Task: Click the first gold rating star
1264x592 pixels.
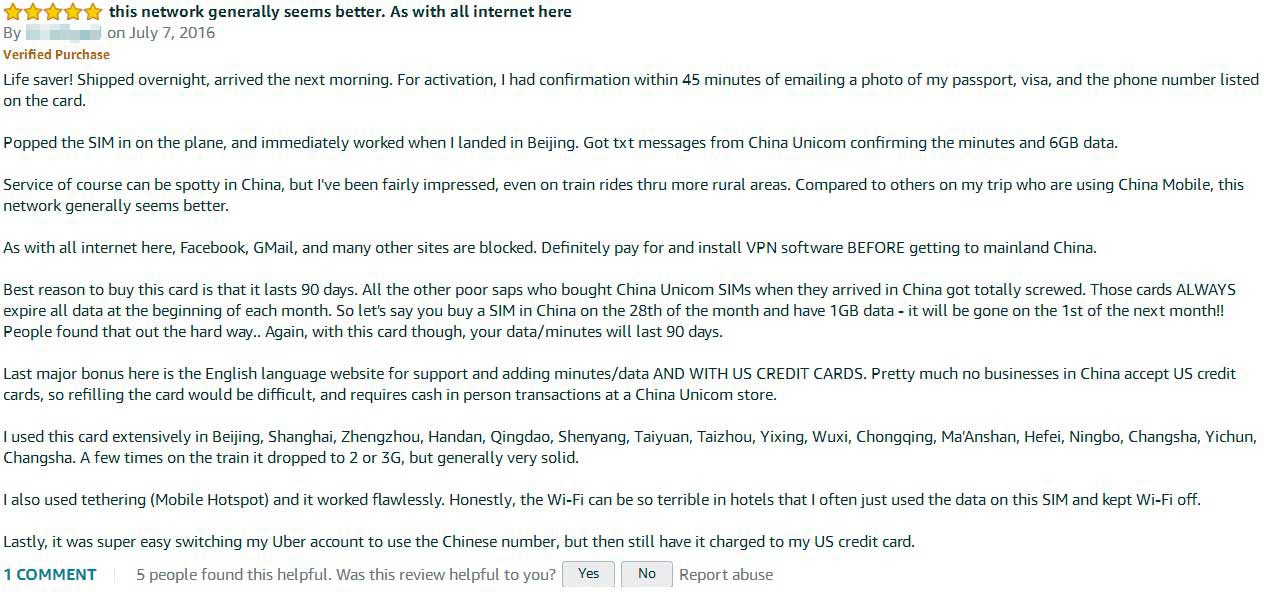Action: click(x=13, y=12)
